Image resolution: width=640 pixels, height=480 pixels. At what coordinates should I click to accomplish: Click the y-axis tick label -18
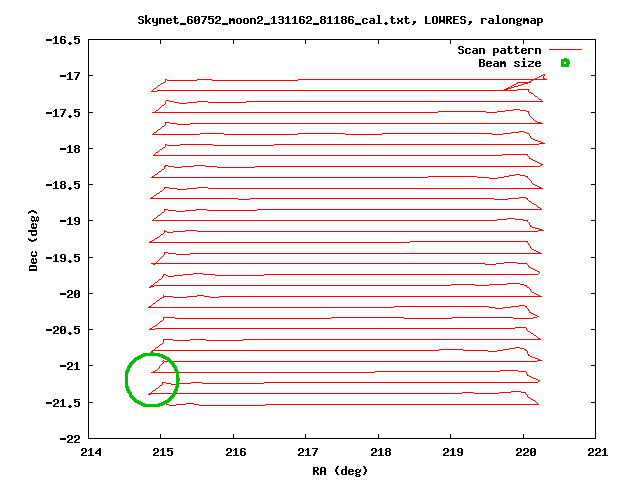(x=70, y=149)
